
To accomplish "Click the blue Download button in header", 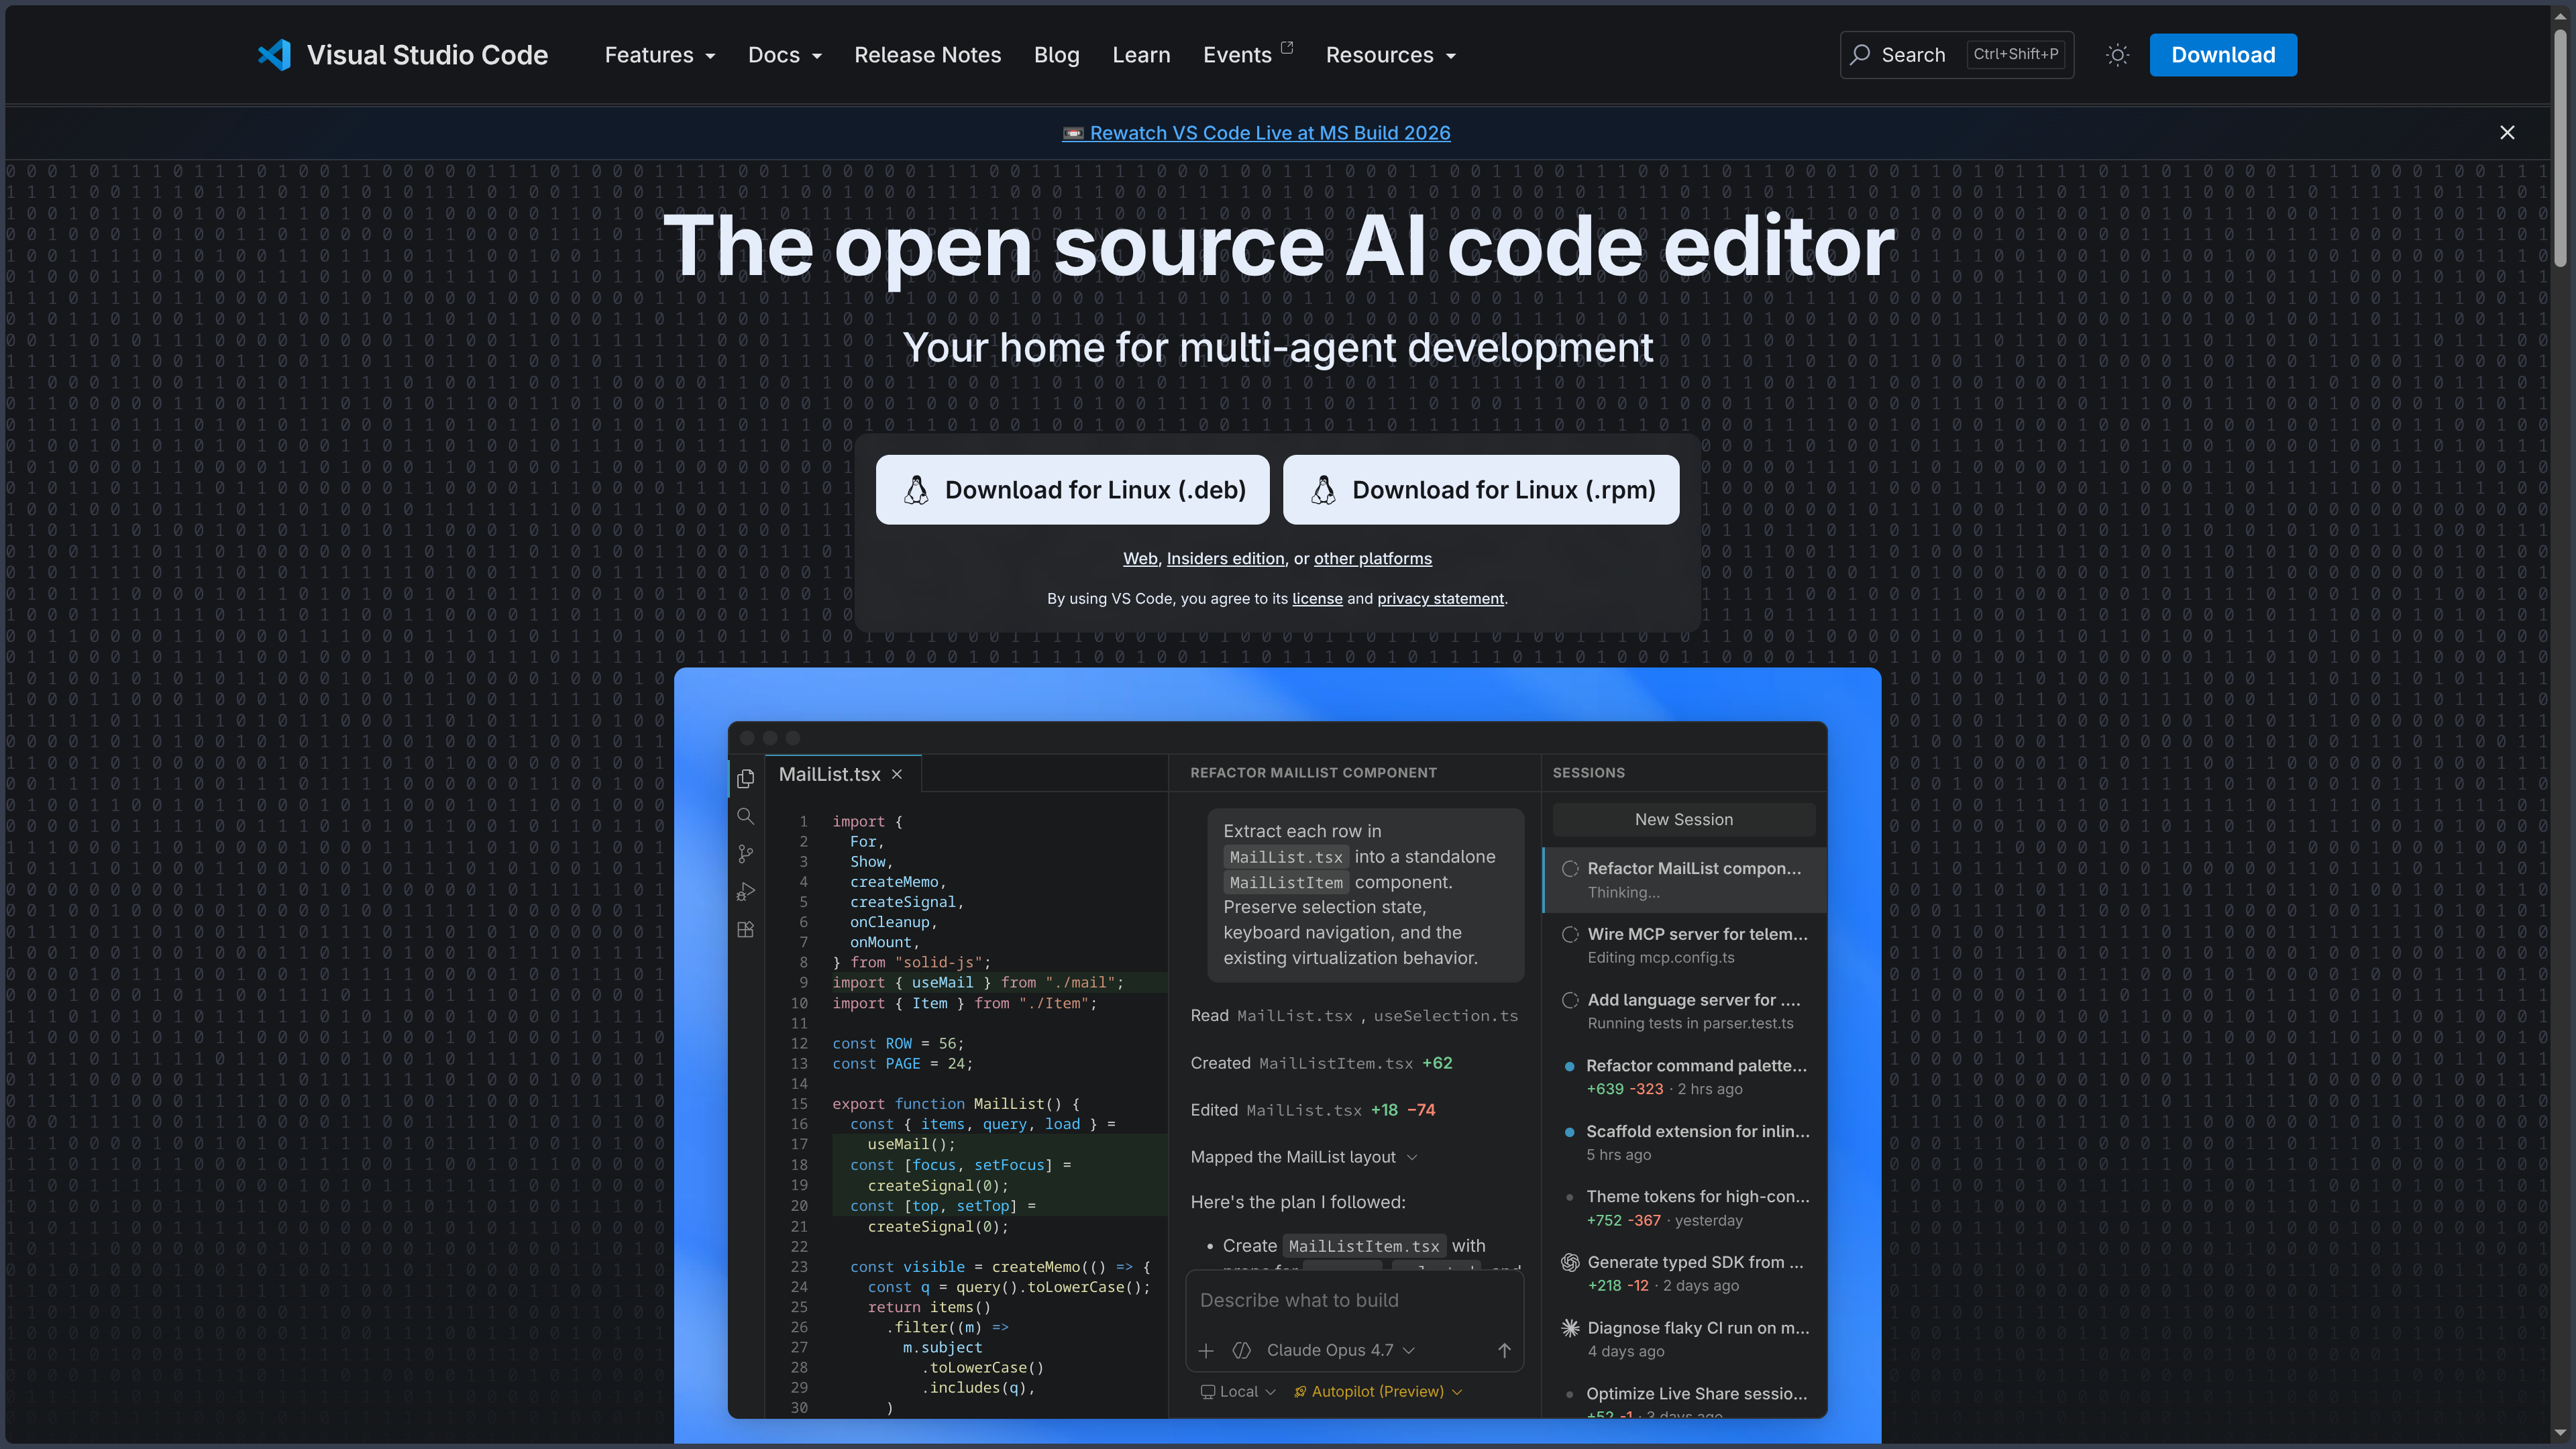I will point(2223,55).
